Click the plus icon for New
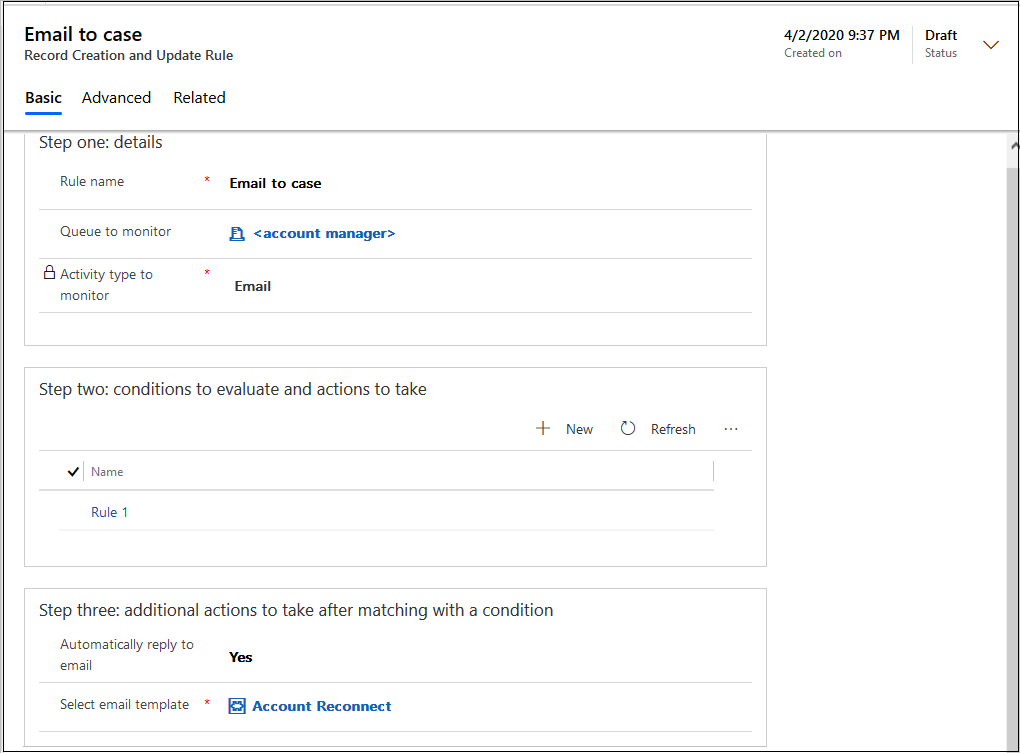Screen dimensions: 1020x753 tap(543, 429)
